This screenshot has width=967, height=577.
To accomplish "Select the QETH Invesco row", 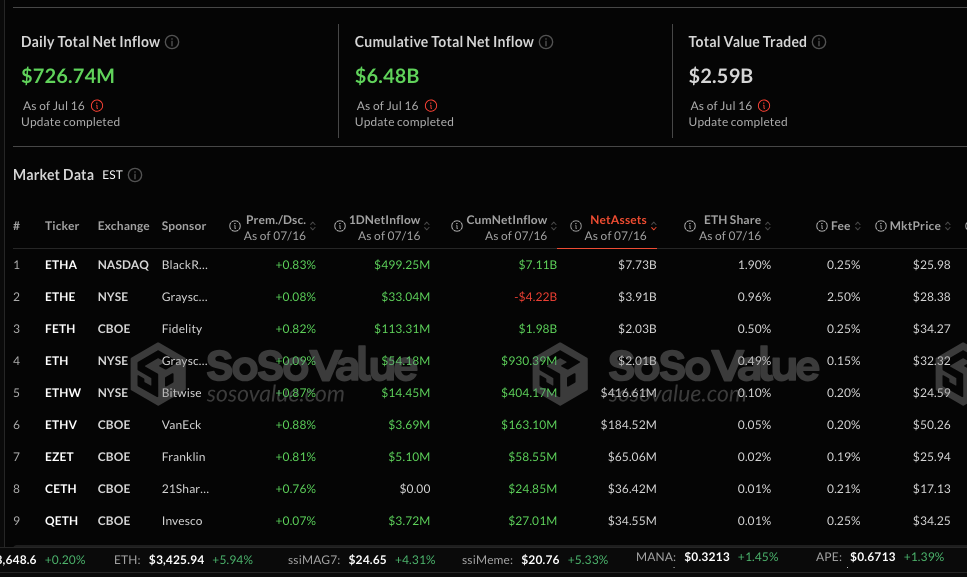I will [x=60, y=521].
